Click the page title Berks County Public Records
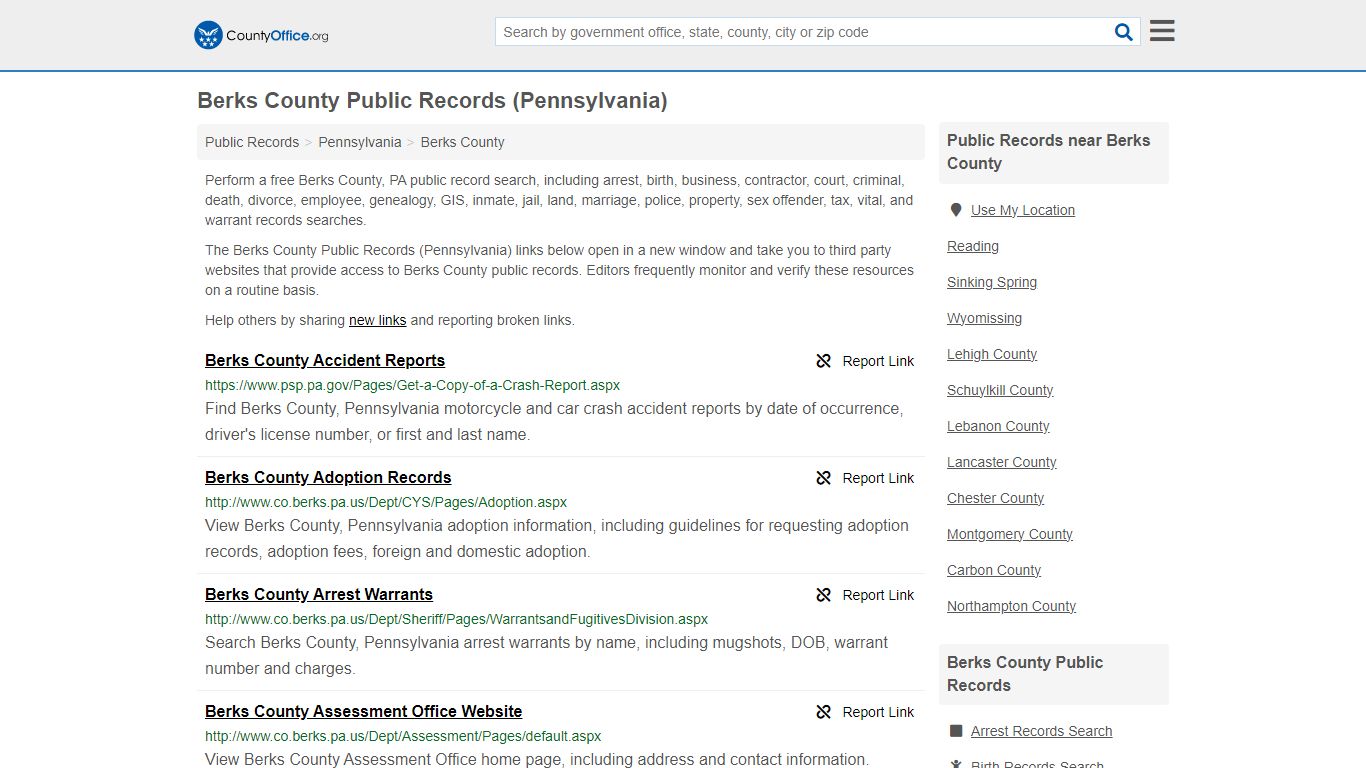This screenshot has width=1366, height=768. pos(432,101)
